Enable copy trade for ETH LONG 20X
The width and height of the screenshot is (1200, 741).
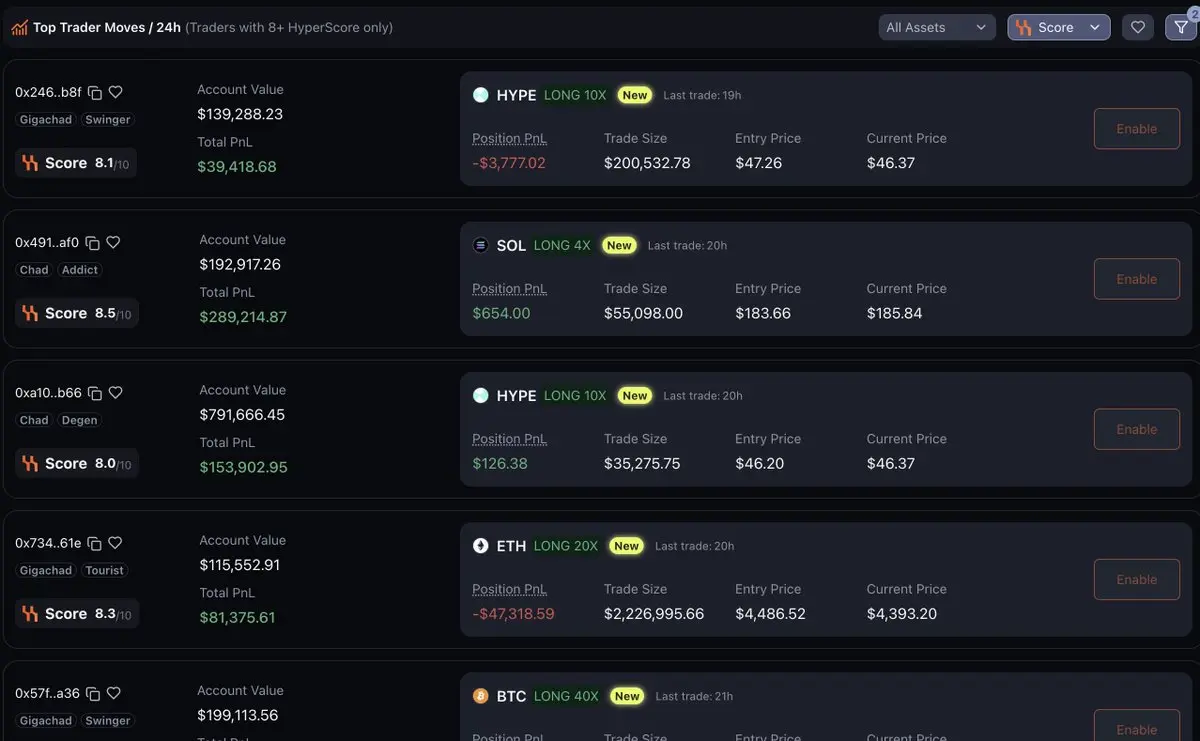point(1137,580)
